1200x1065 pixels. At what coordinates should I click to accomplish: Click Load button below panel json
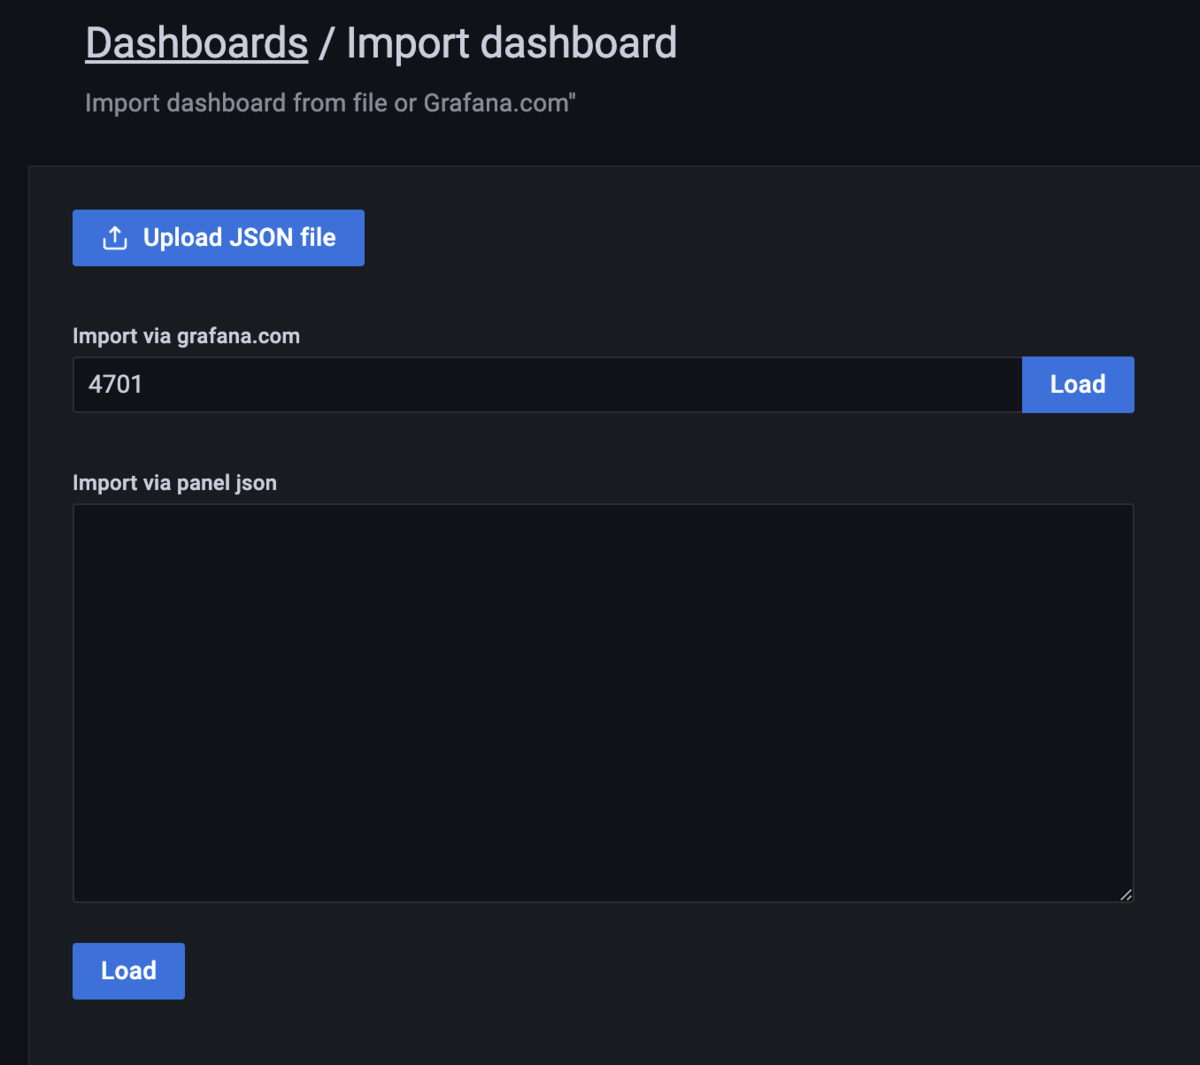(129, 971)
